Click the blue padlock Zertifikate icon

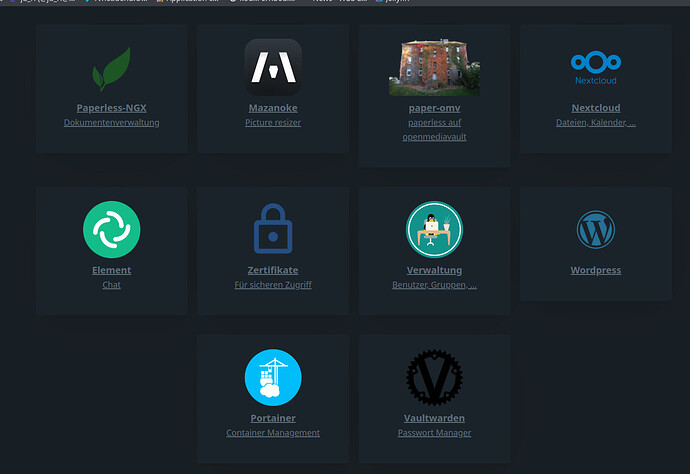pyautogui.click(x=273, y=229)
